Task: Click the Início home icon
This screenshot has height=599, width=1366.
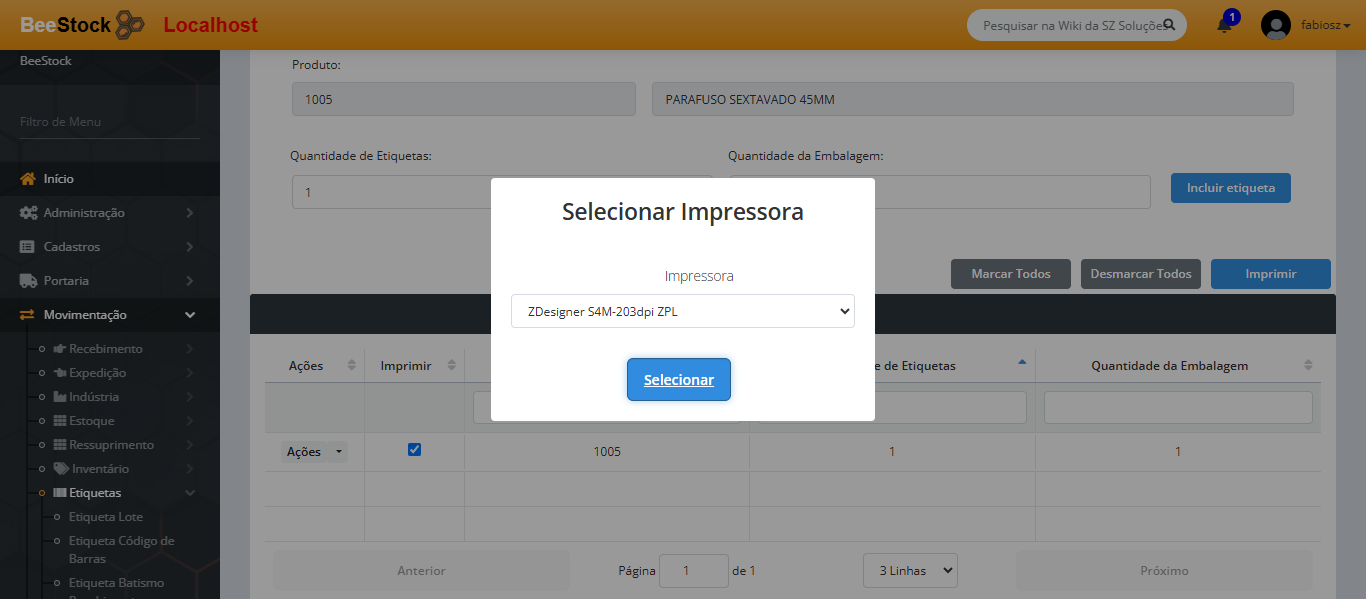Action: [x=28, y=179]
